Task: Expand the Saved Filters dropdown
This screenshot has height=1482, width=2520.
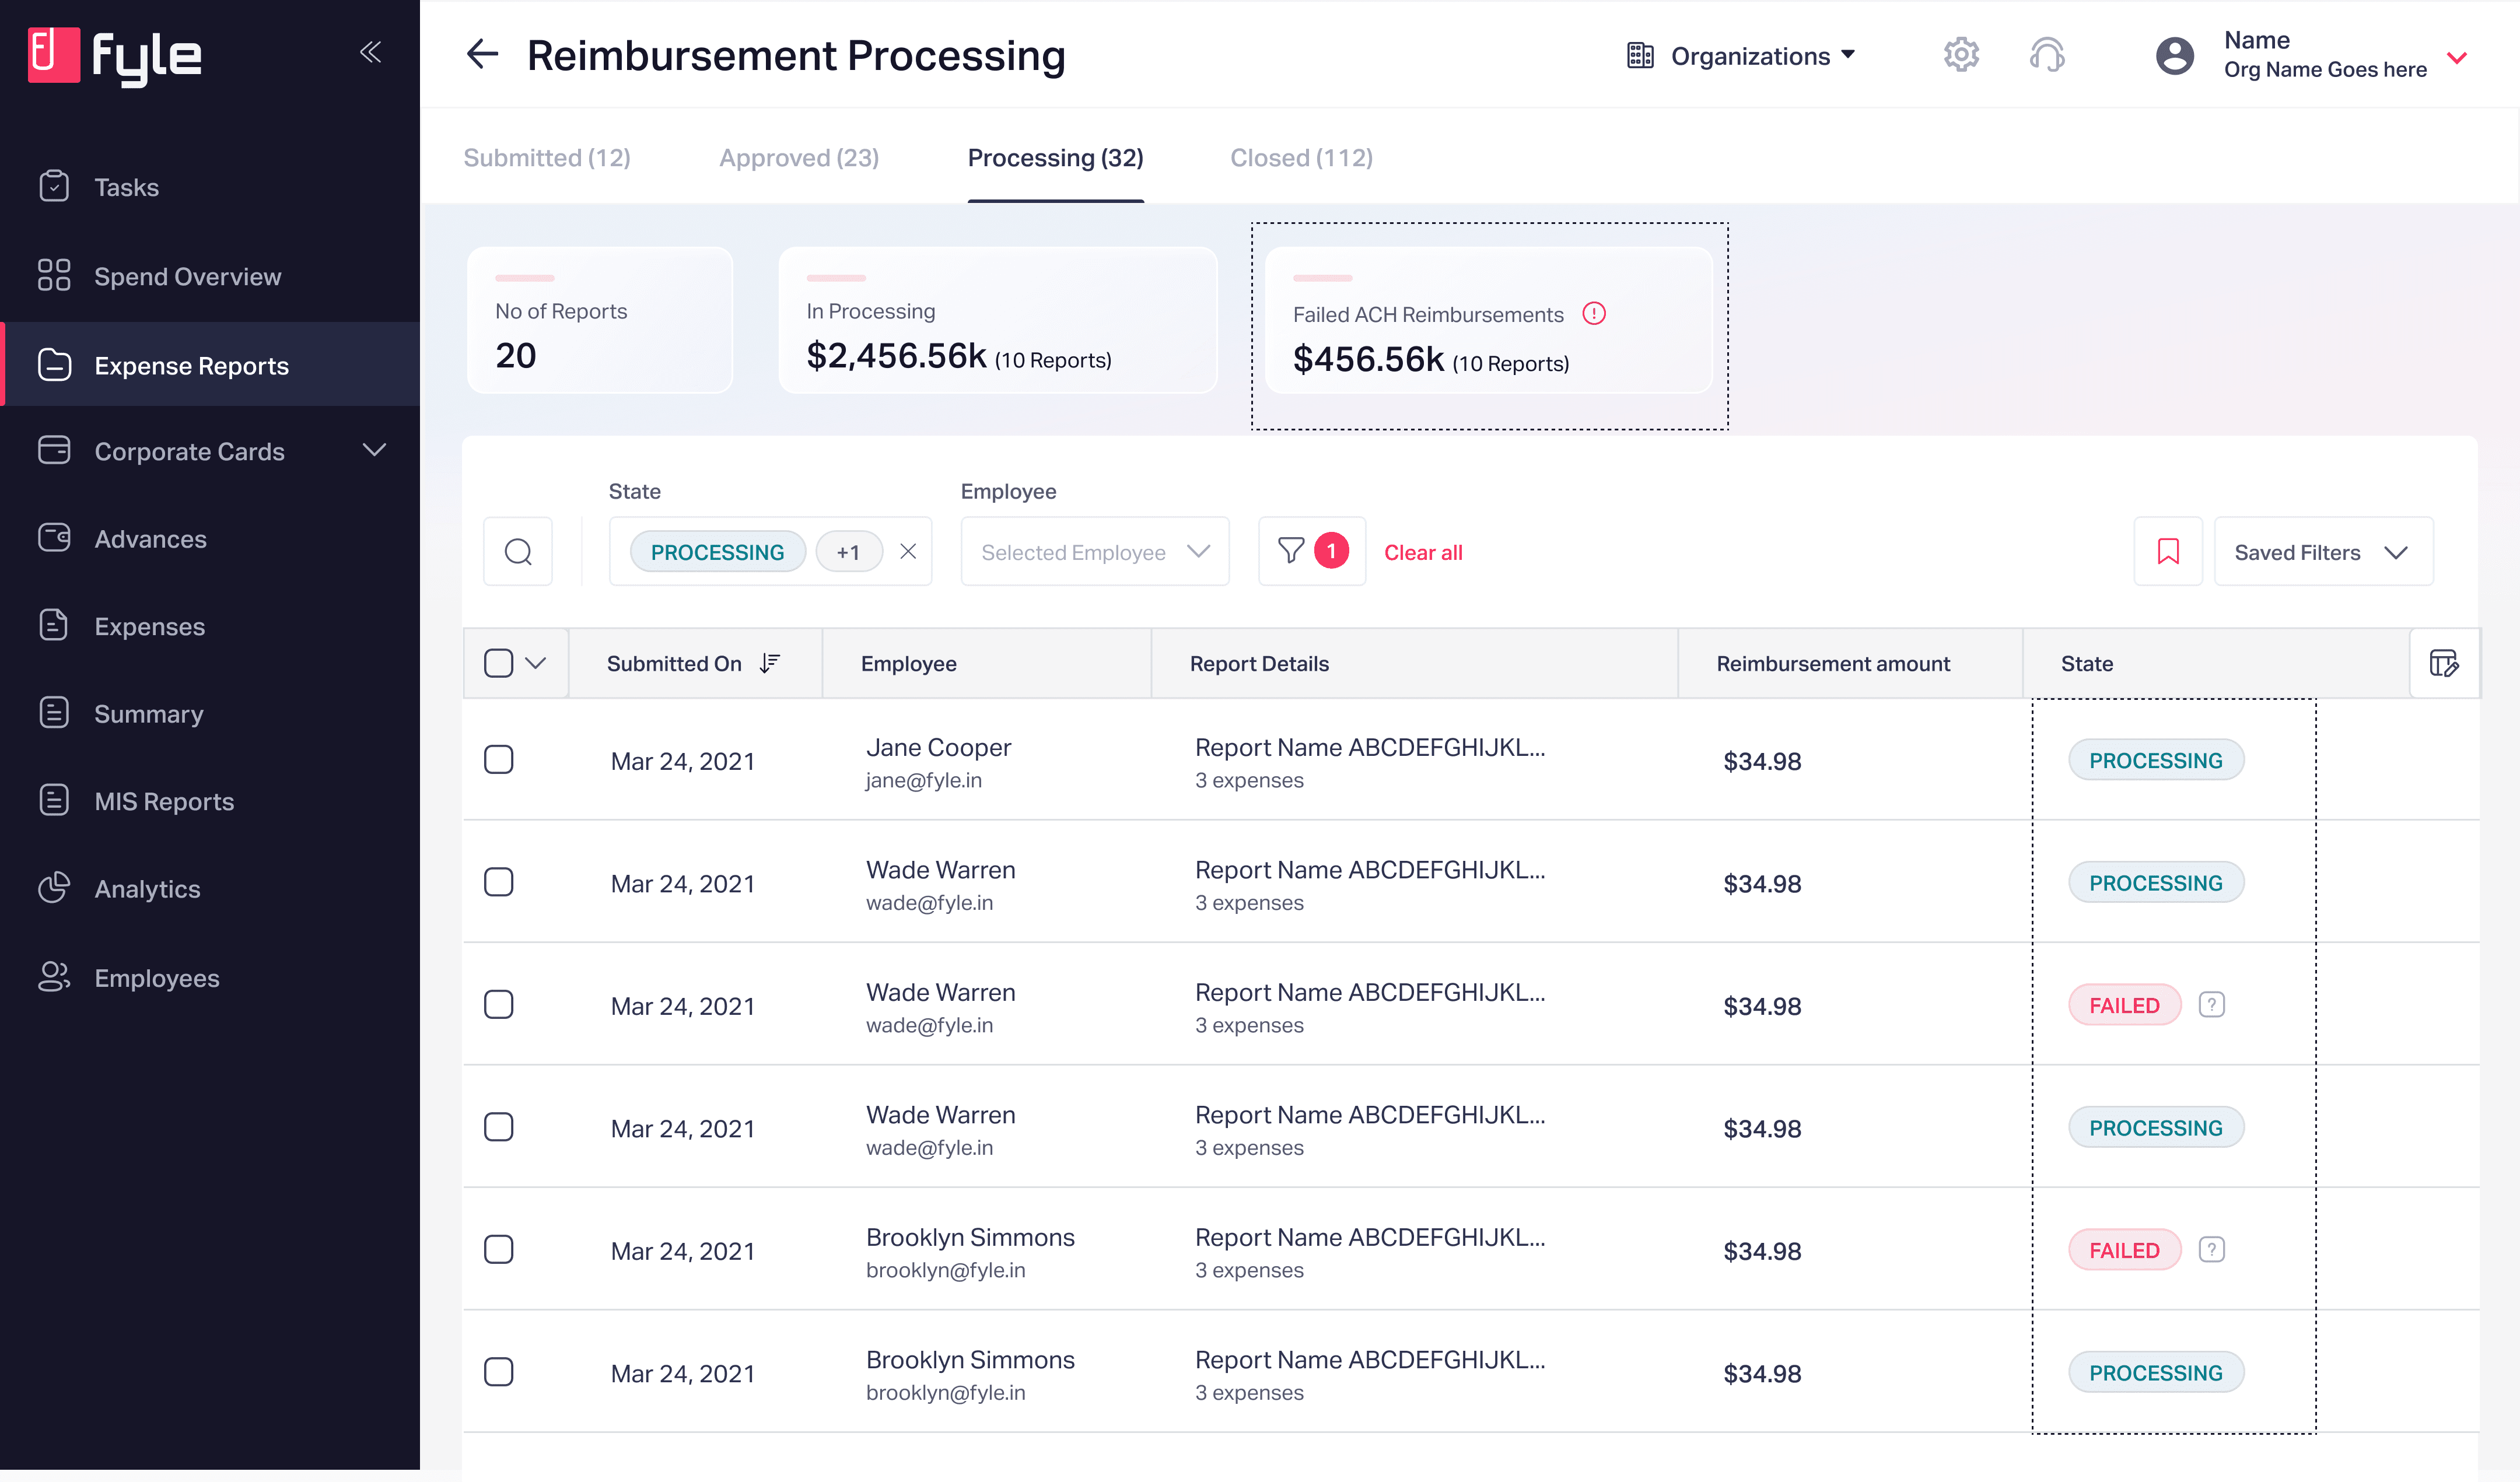Action: [2322, 552]
